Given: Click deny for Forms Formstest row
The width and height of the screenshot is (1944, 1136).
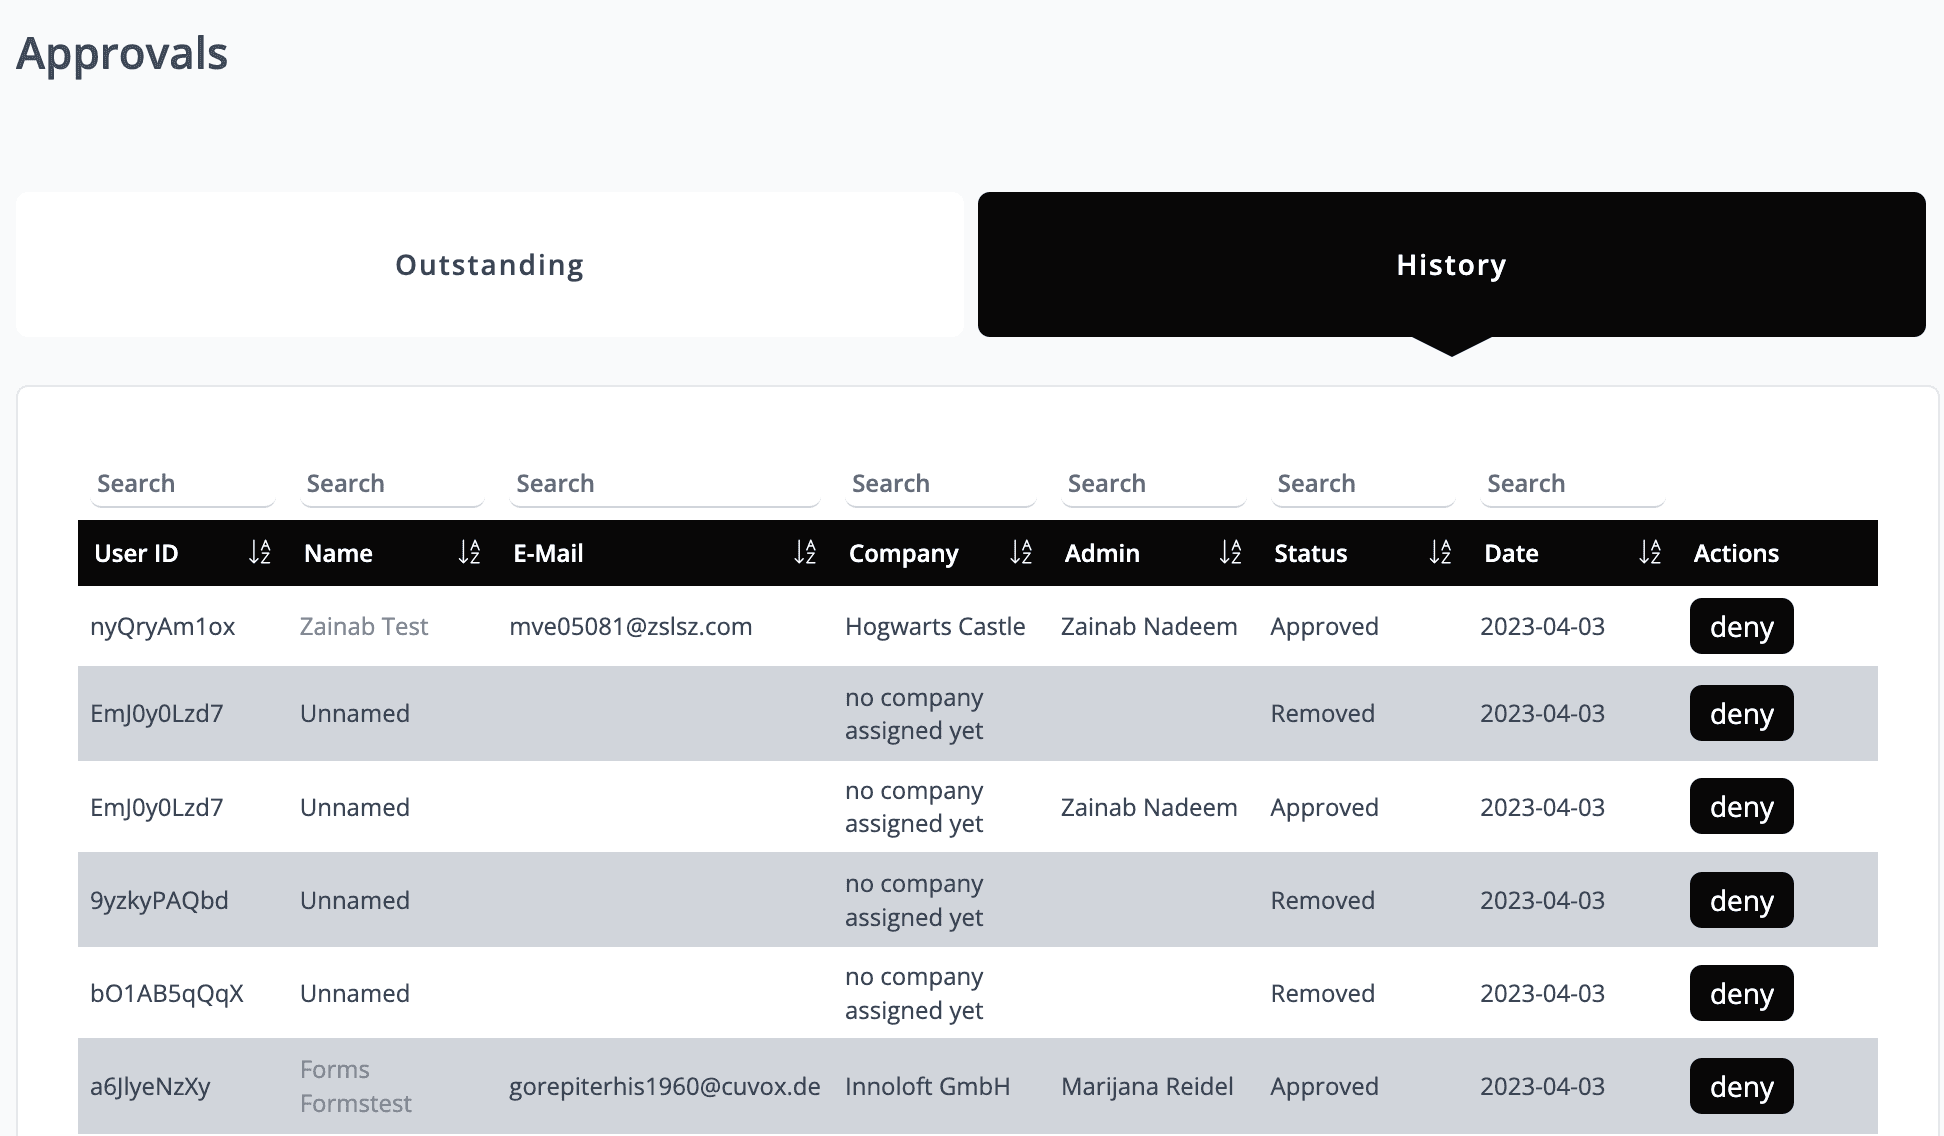Looking at the screenshot, I should 1741,1087.
